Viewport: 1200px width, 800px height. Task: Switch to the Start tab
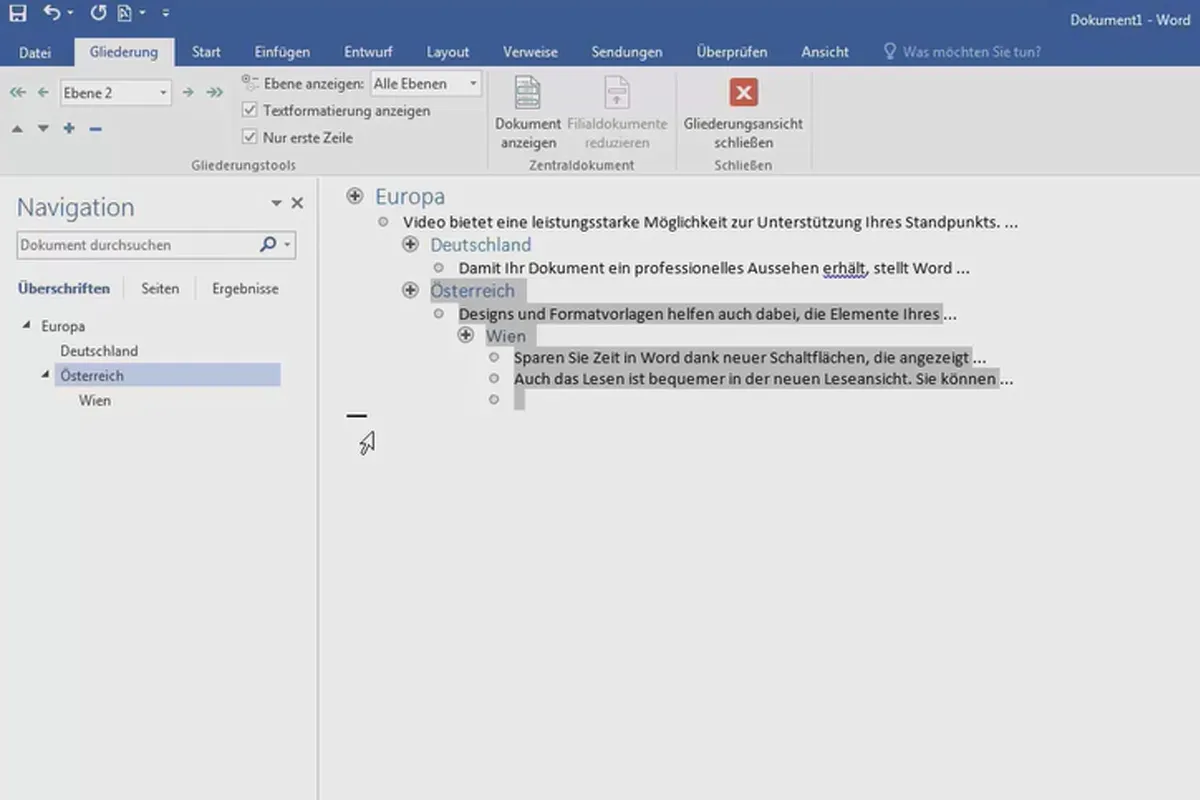point(206,52)
